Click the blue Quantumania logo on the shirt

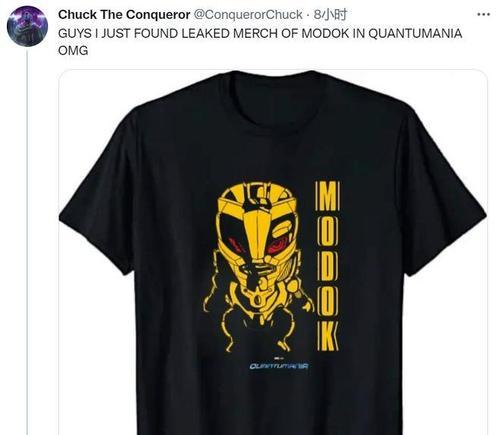279,366
